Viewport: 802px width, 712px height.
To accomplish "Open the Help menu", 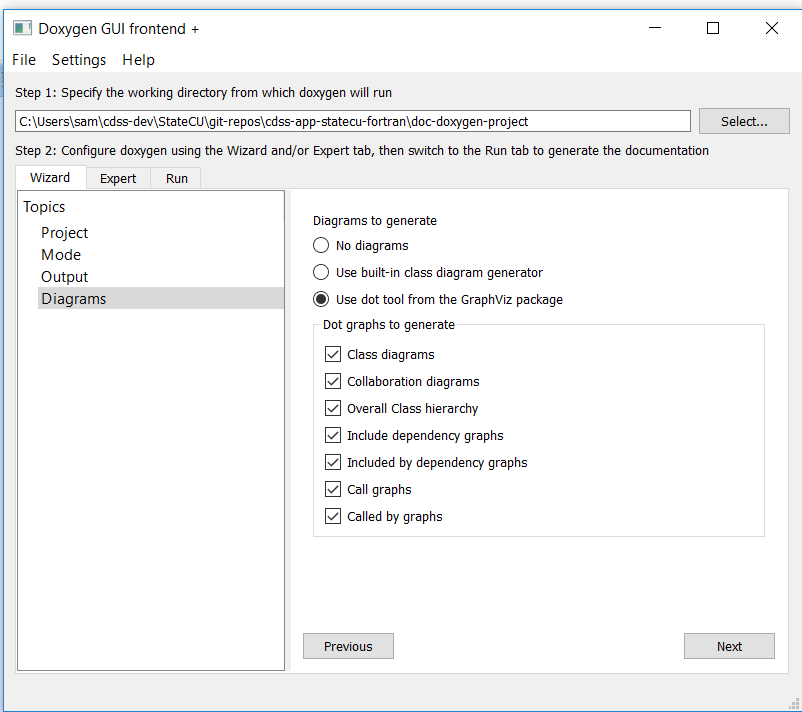I will pos(138,60).
